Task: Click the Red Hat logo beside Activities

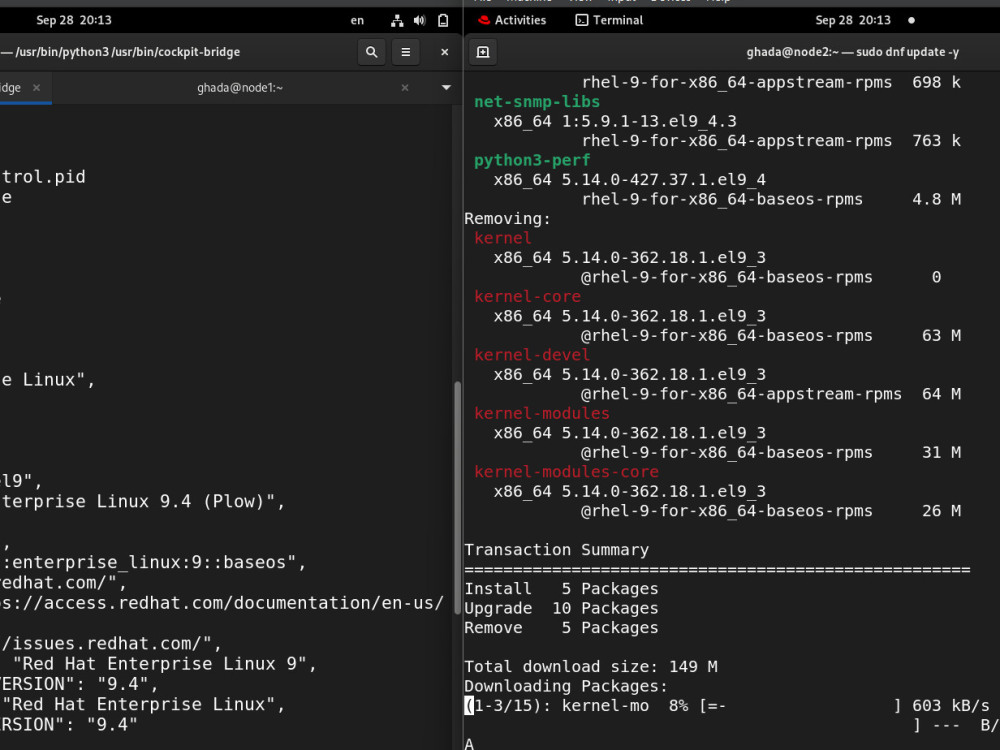Action: tap(484, 19)
